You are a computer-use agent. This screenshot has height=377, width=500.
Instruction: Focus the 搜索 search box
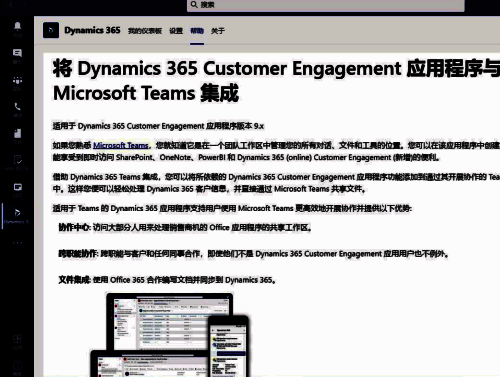(x=325, y=5)
